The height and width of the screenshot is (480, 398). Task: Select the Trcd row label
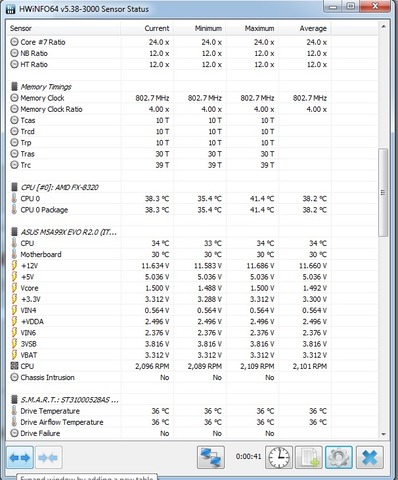[x=27, y=132]
